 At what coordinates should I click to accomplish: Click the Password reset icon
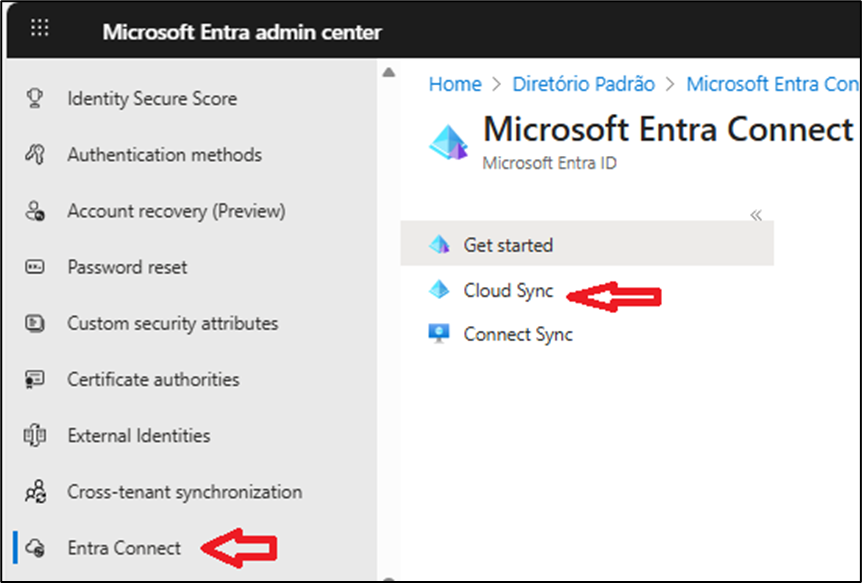35,268
